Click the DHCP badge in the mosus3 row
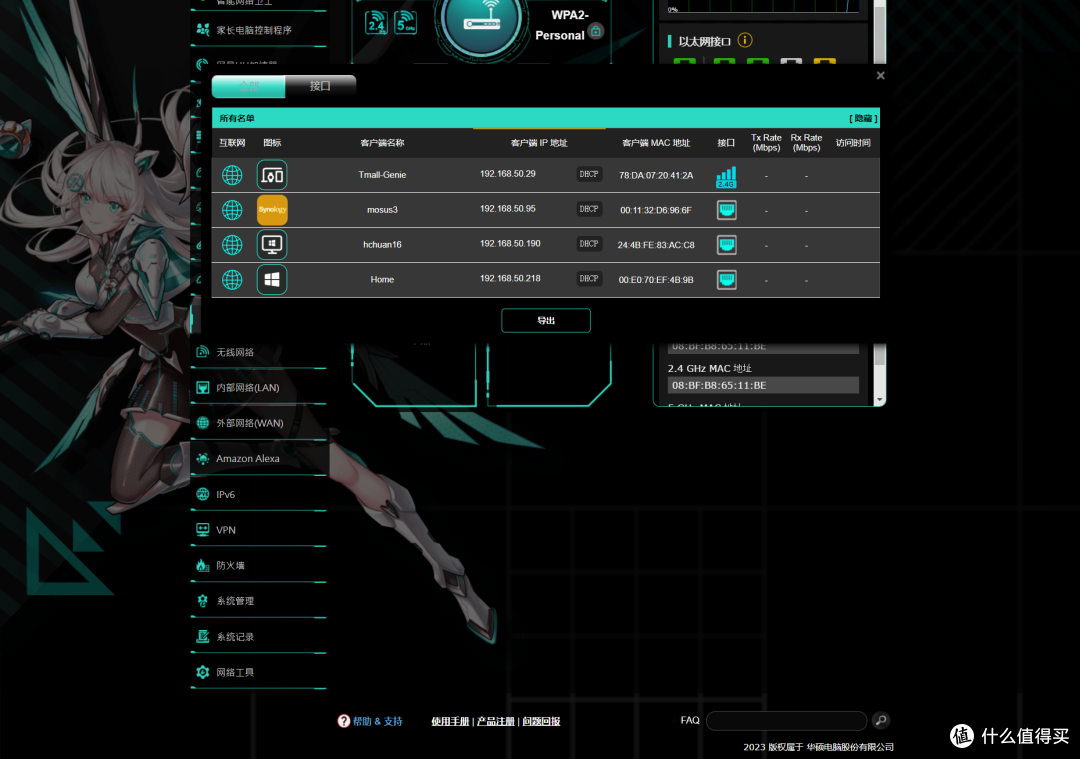1080x759 pixels. point(589,209)
